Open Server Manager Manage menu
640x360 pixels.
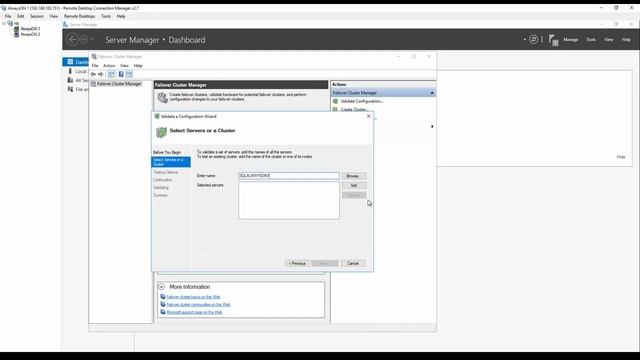[571, 40]
